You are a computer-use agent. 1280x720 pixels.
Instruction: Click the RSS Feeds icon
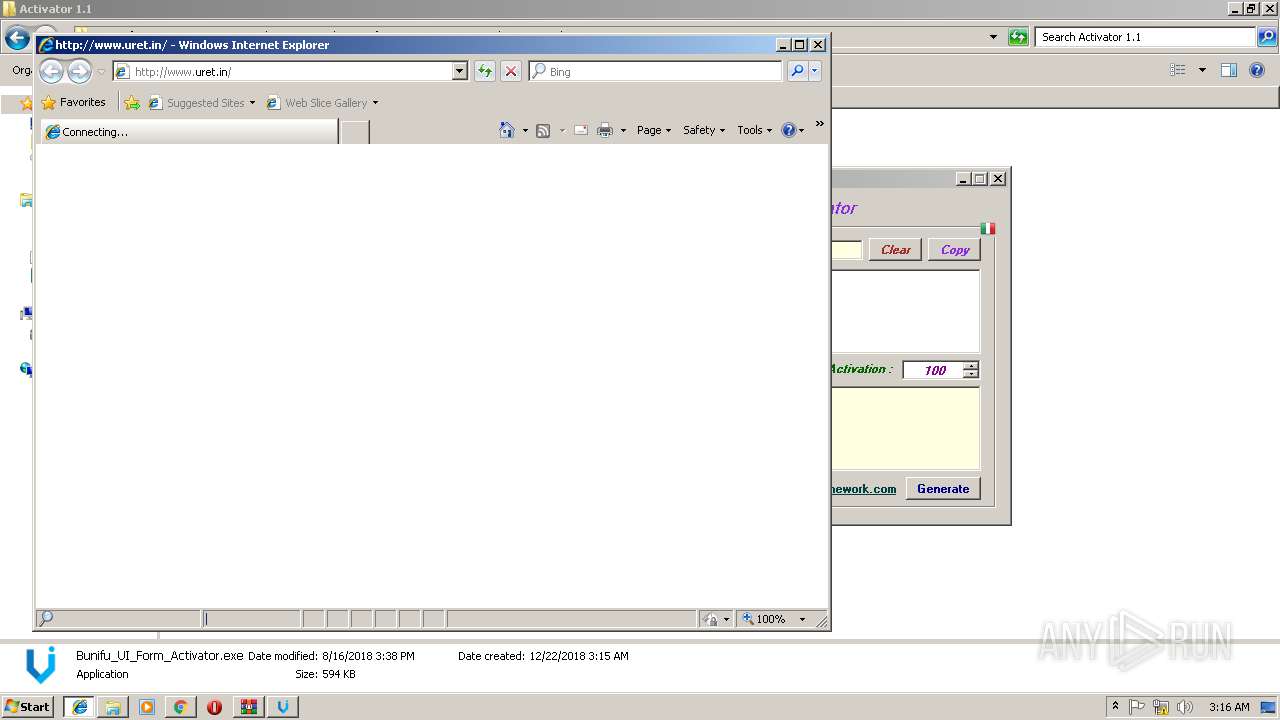[543, 130]
